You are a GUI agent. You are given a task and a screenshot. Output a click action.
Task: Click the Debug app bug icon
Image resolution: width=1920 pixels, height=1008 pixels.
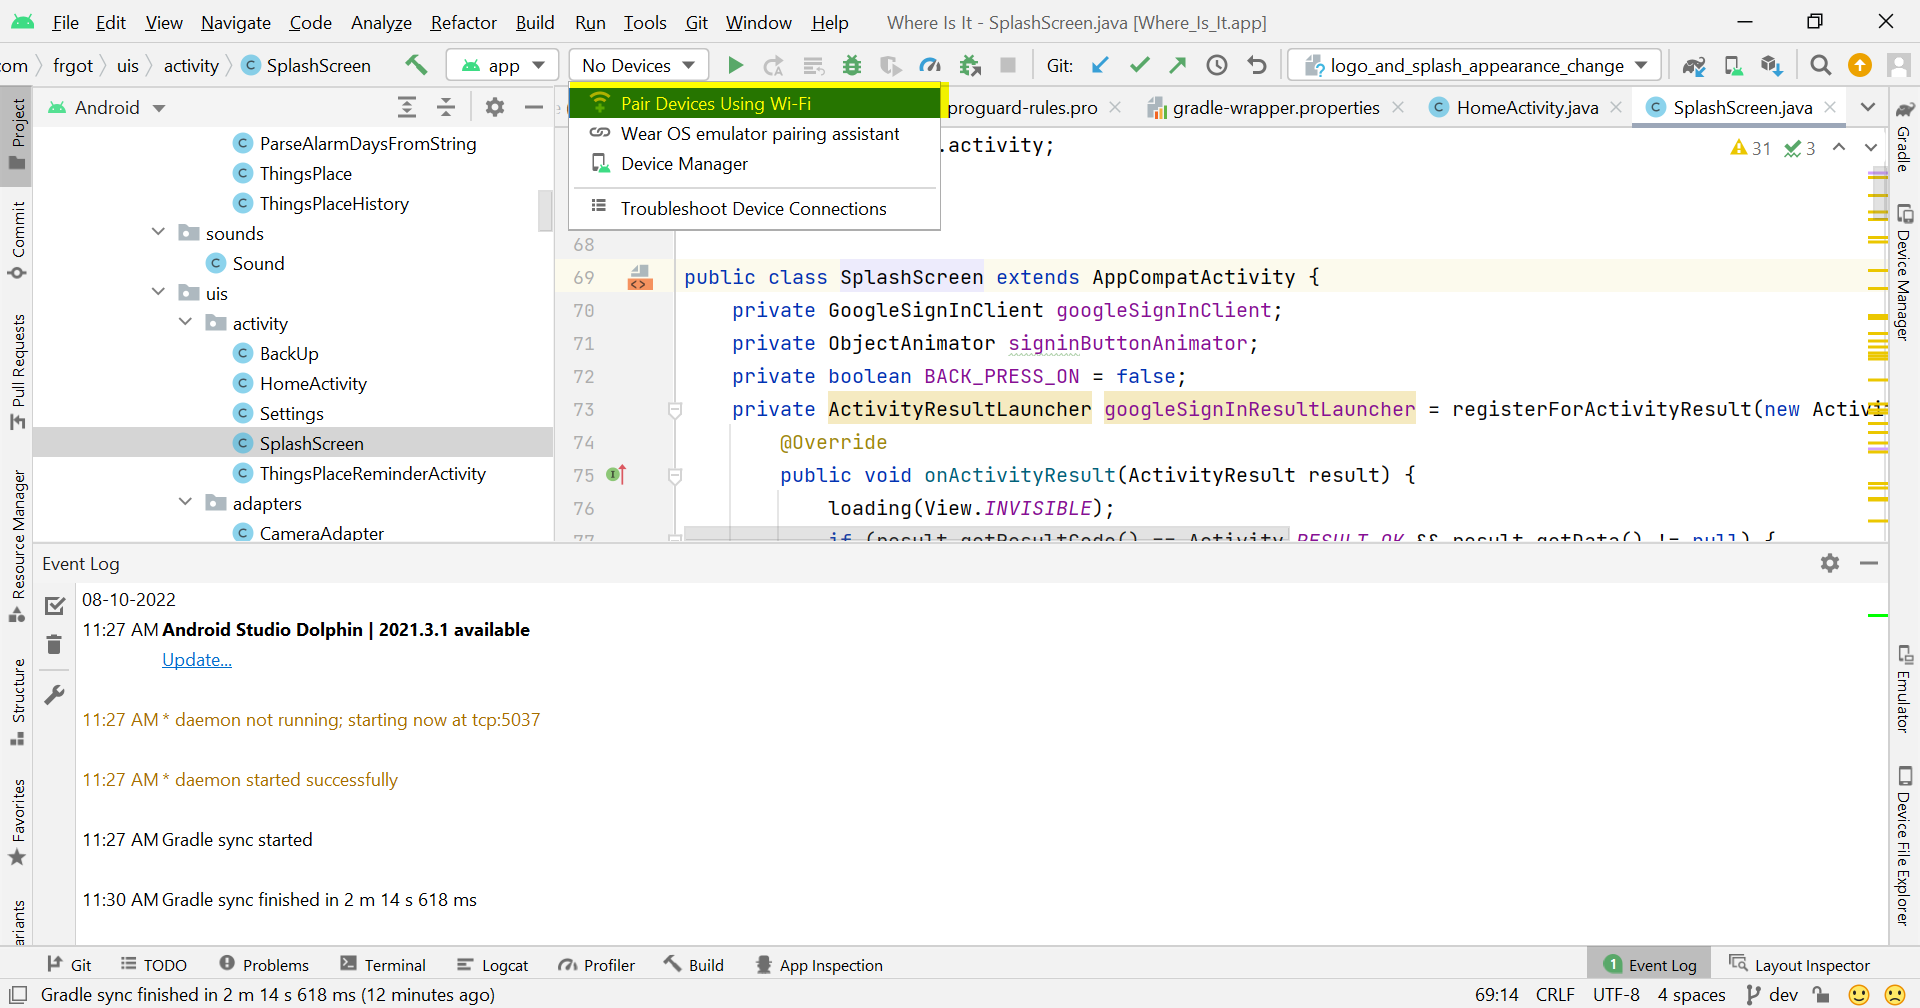coord(852,66)
